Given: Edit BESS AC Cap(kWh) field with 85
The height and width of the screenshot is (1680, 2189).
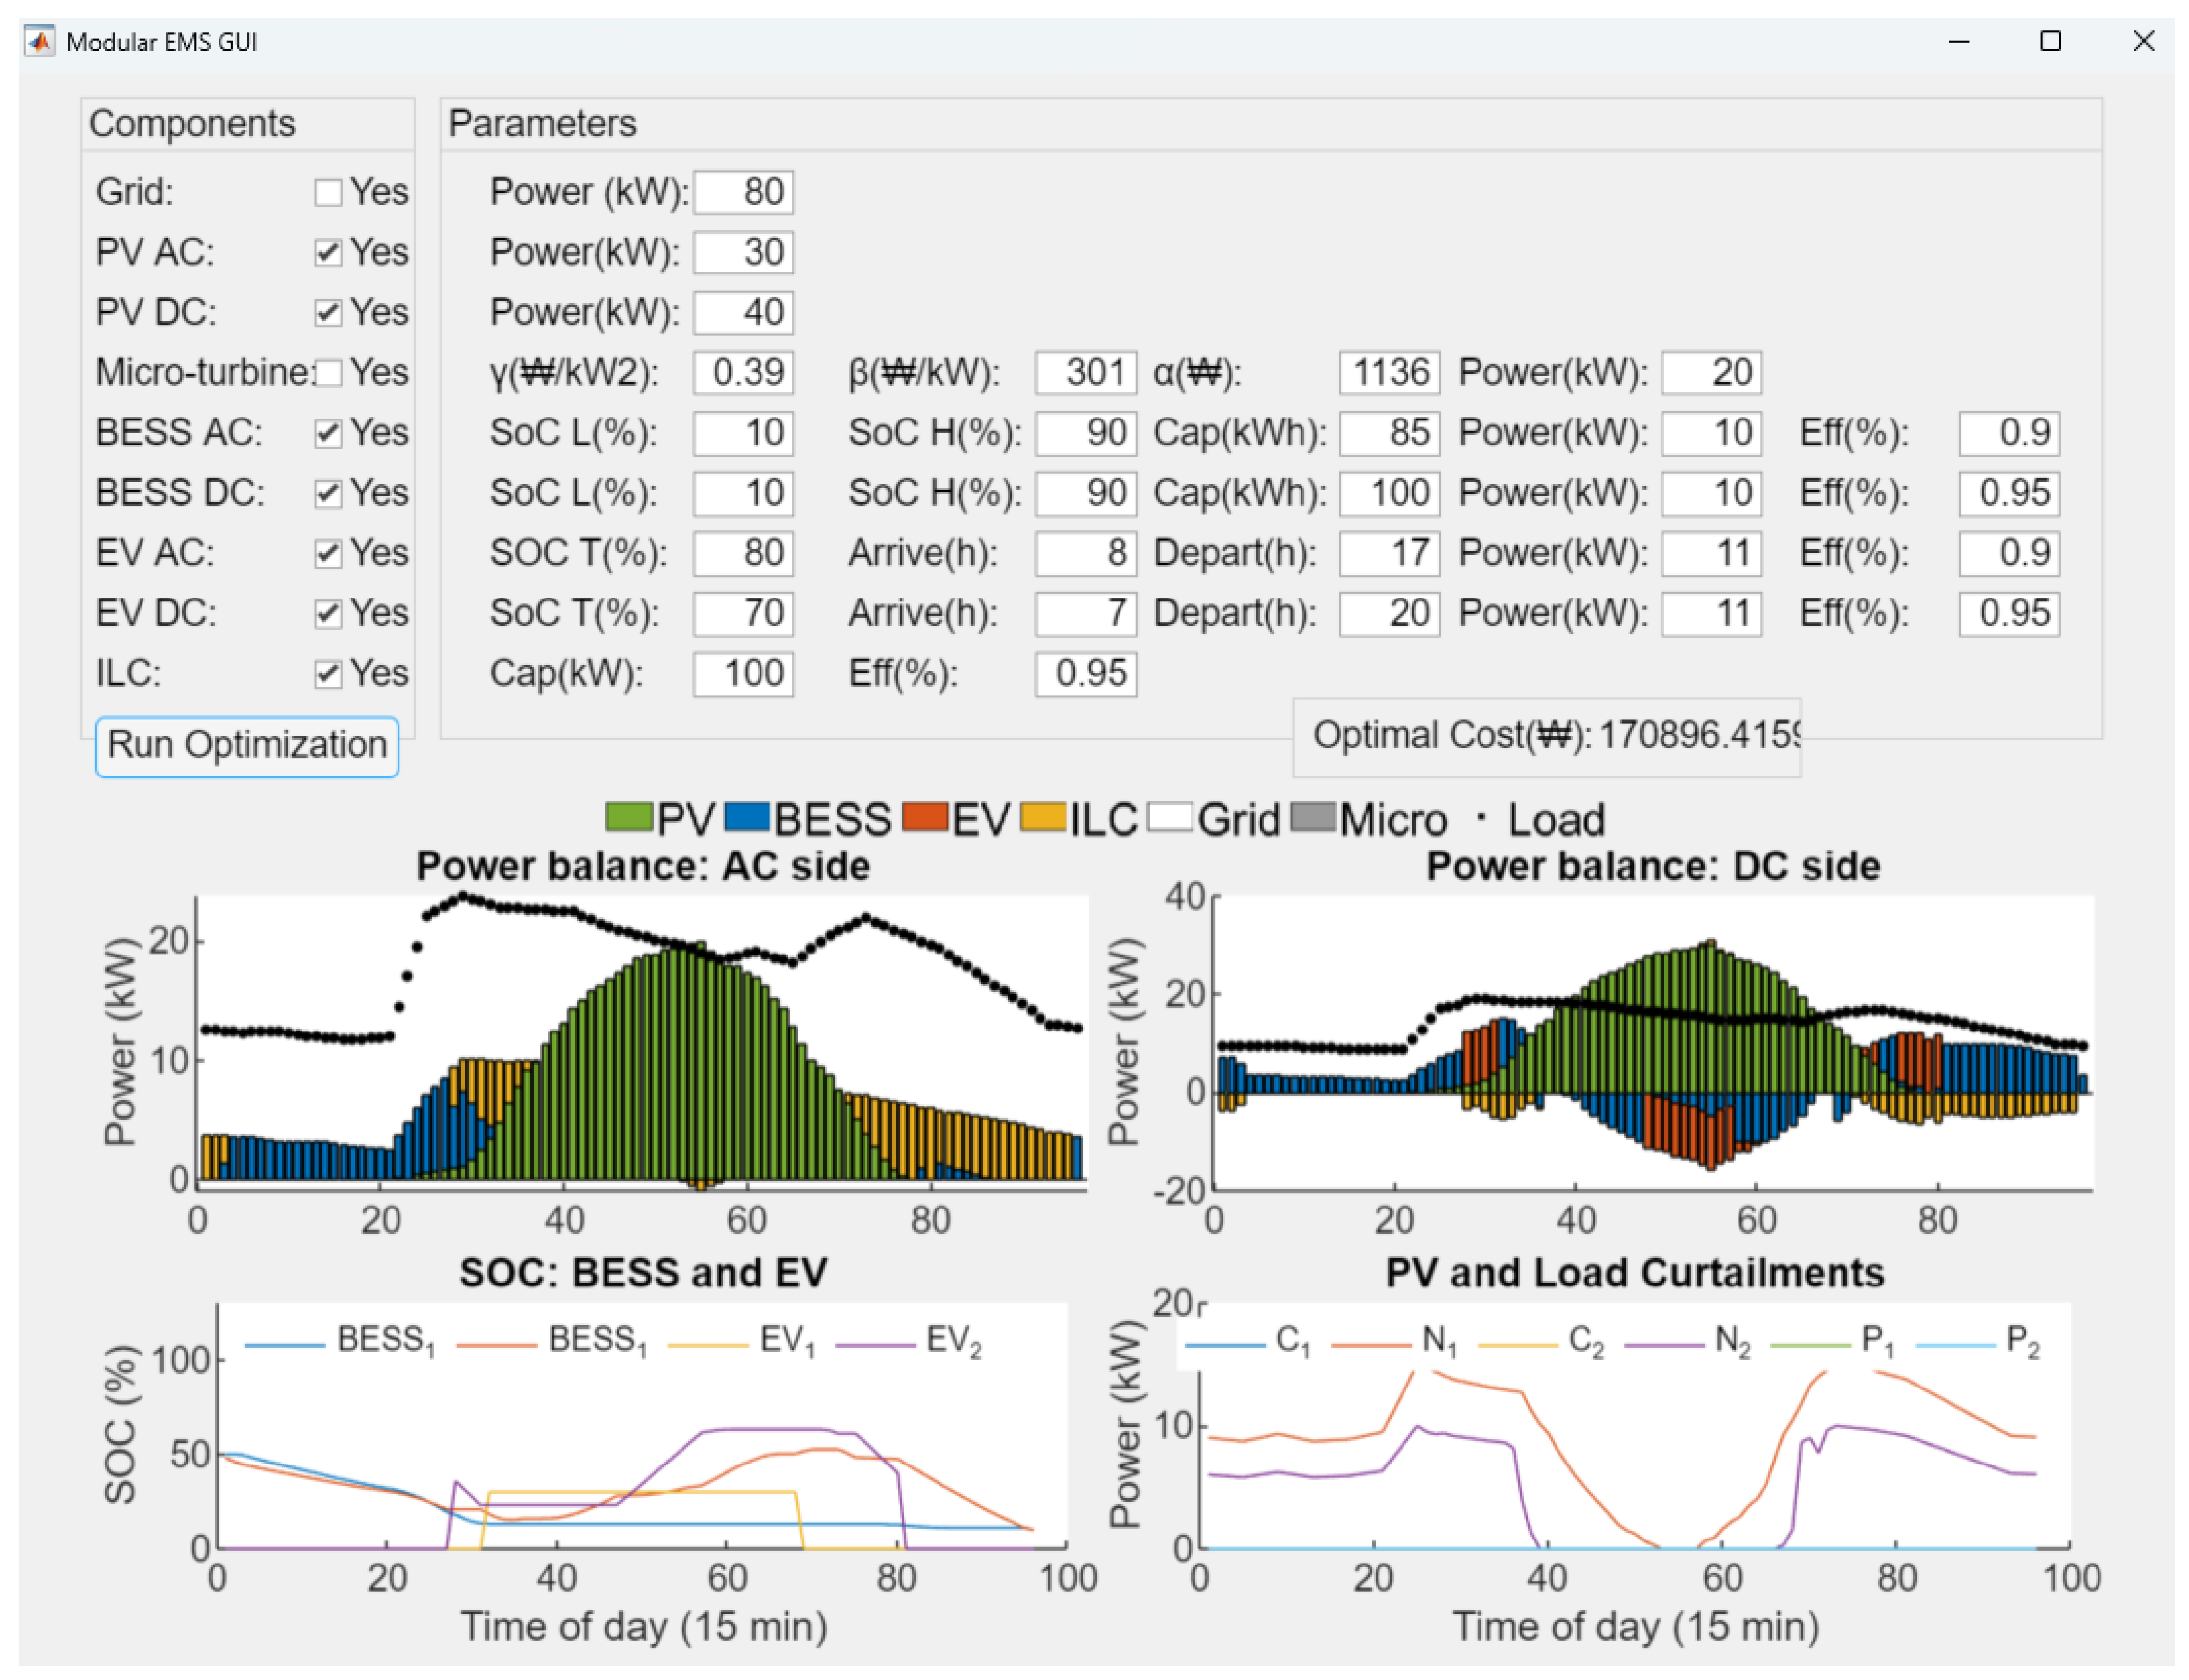Looking at the screenshot, I should click(1389, 433).
